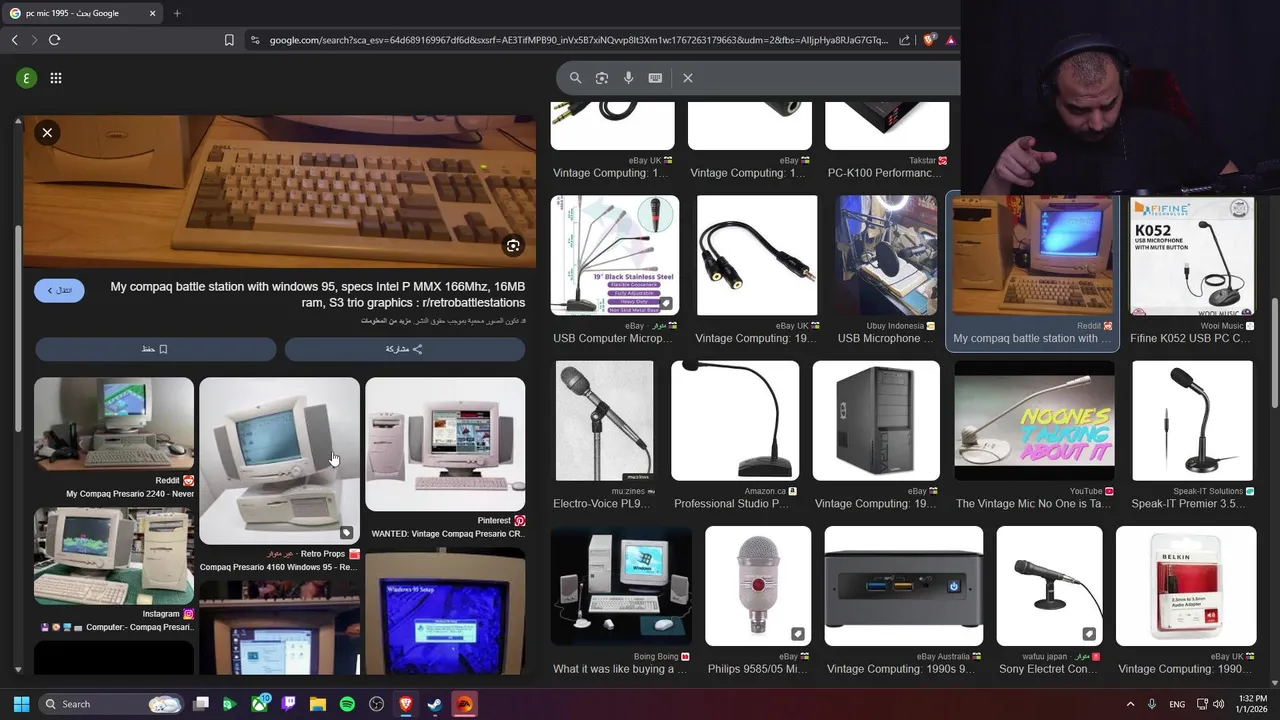Reload the current page
Screen dimensions: 1280x720
54,40
